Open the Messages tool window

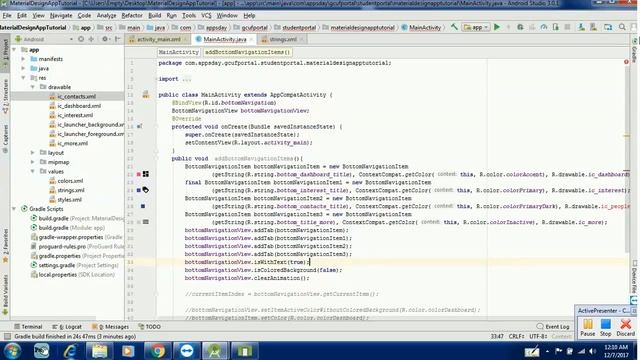coord(111,327)
